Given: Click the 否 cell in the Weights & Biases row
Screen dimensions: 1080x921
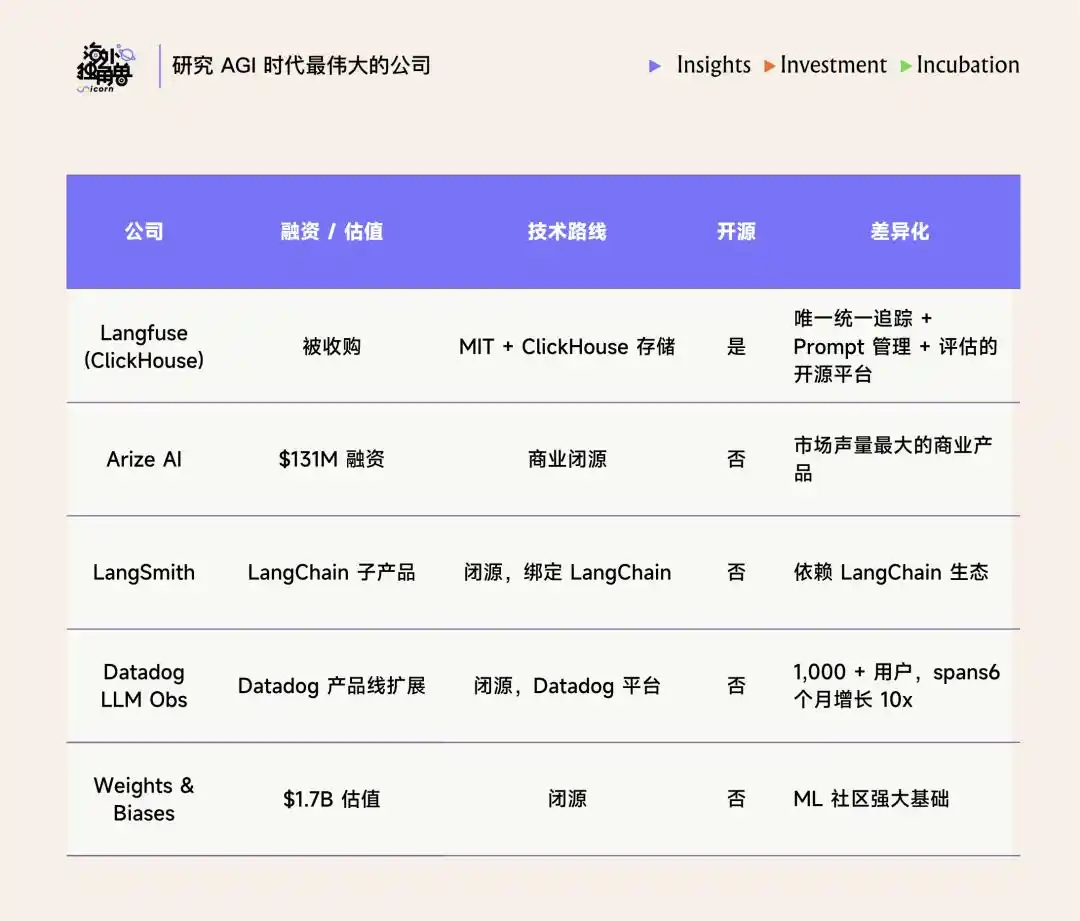Looking at the screenshot, I should click(736, 799).
